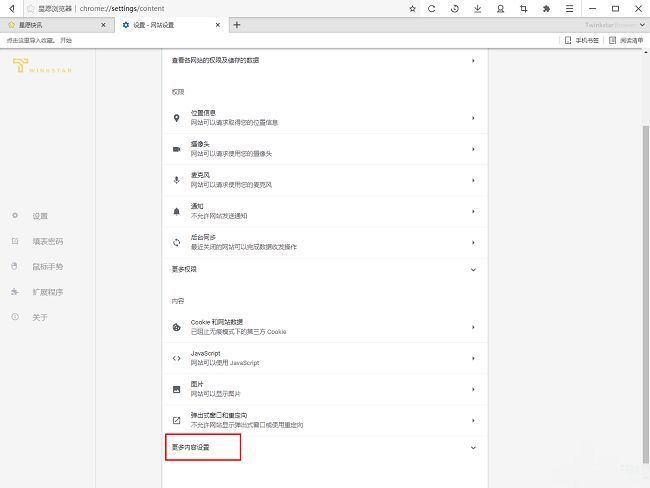Click the restore closed tab history icon
Image resolution: width=650 pixels, height=488 pixels.
[455, 9]
